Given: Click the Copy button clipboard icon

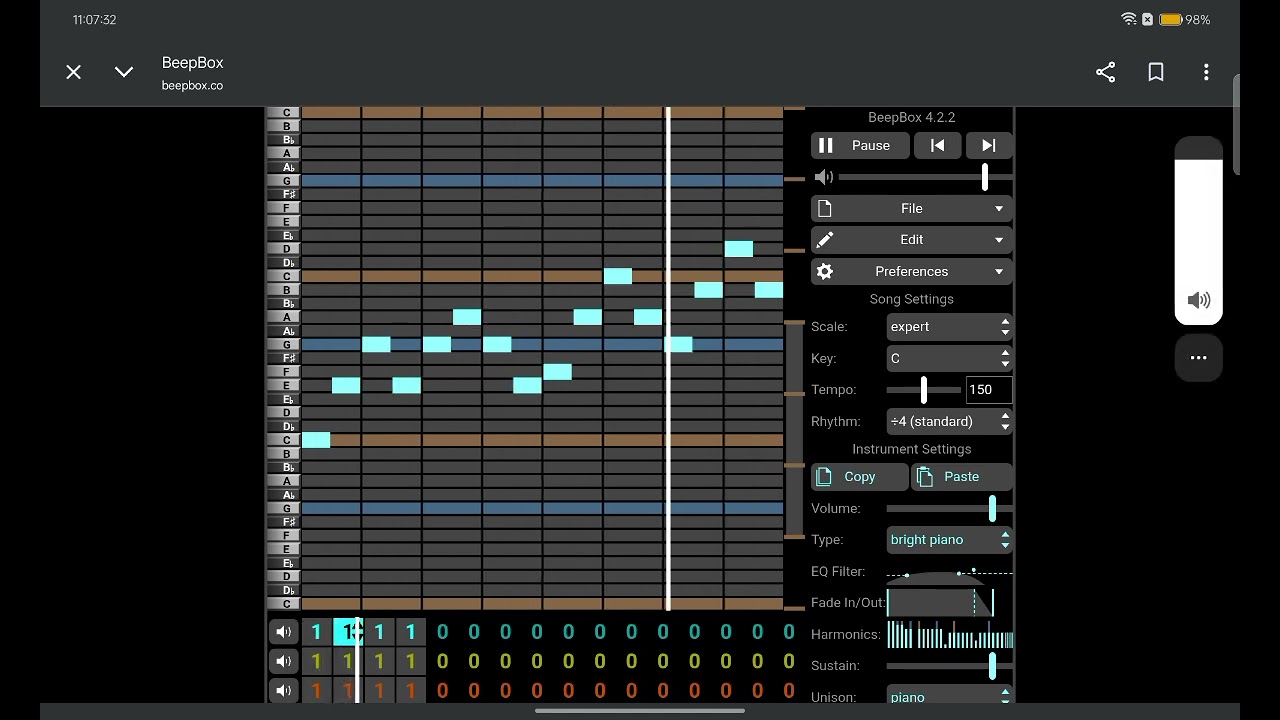Looking at the screenshot, I should pyautogui.click(x=824, y=477).
